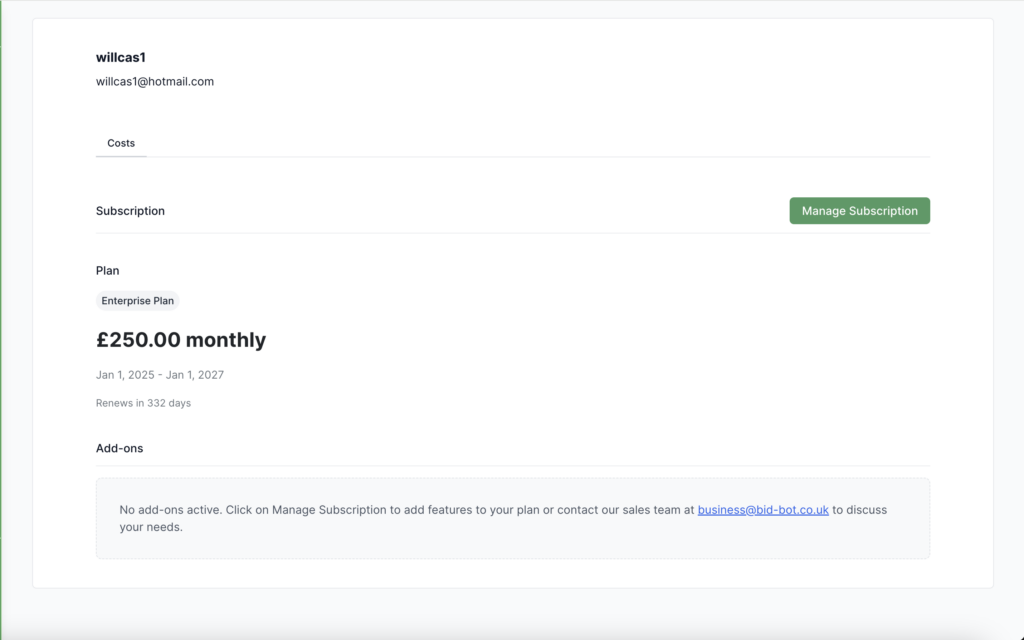1024x640 pixels.
Task: Click the word monthly beside the price
Action: coord(226,340)
